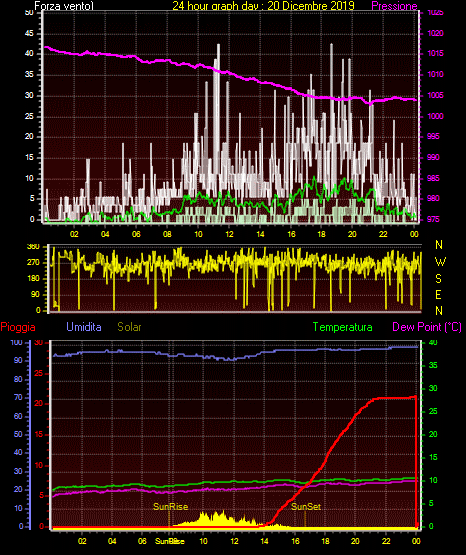The height and width of the screenshot is (555, 466).
Task: Click the "1010" value on the pressure axis
Action: [435, 74]
